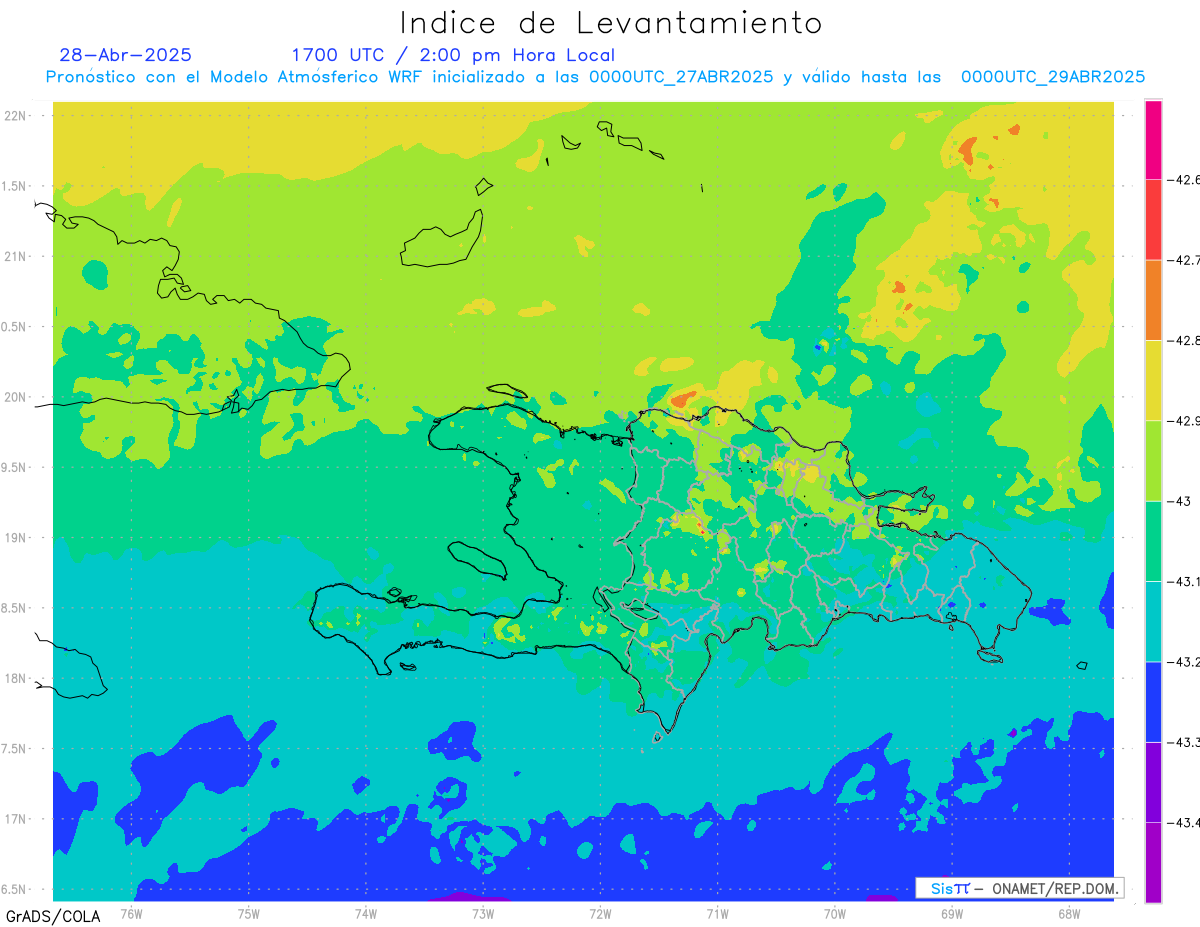This screenshot has width=1200, height=927.
Task: Click the legend value '-42.7'
Action: pos(1184,260)
